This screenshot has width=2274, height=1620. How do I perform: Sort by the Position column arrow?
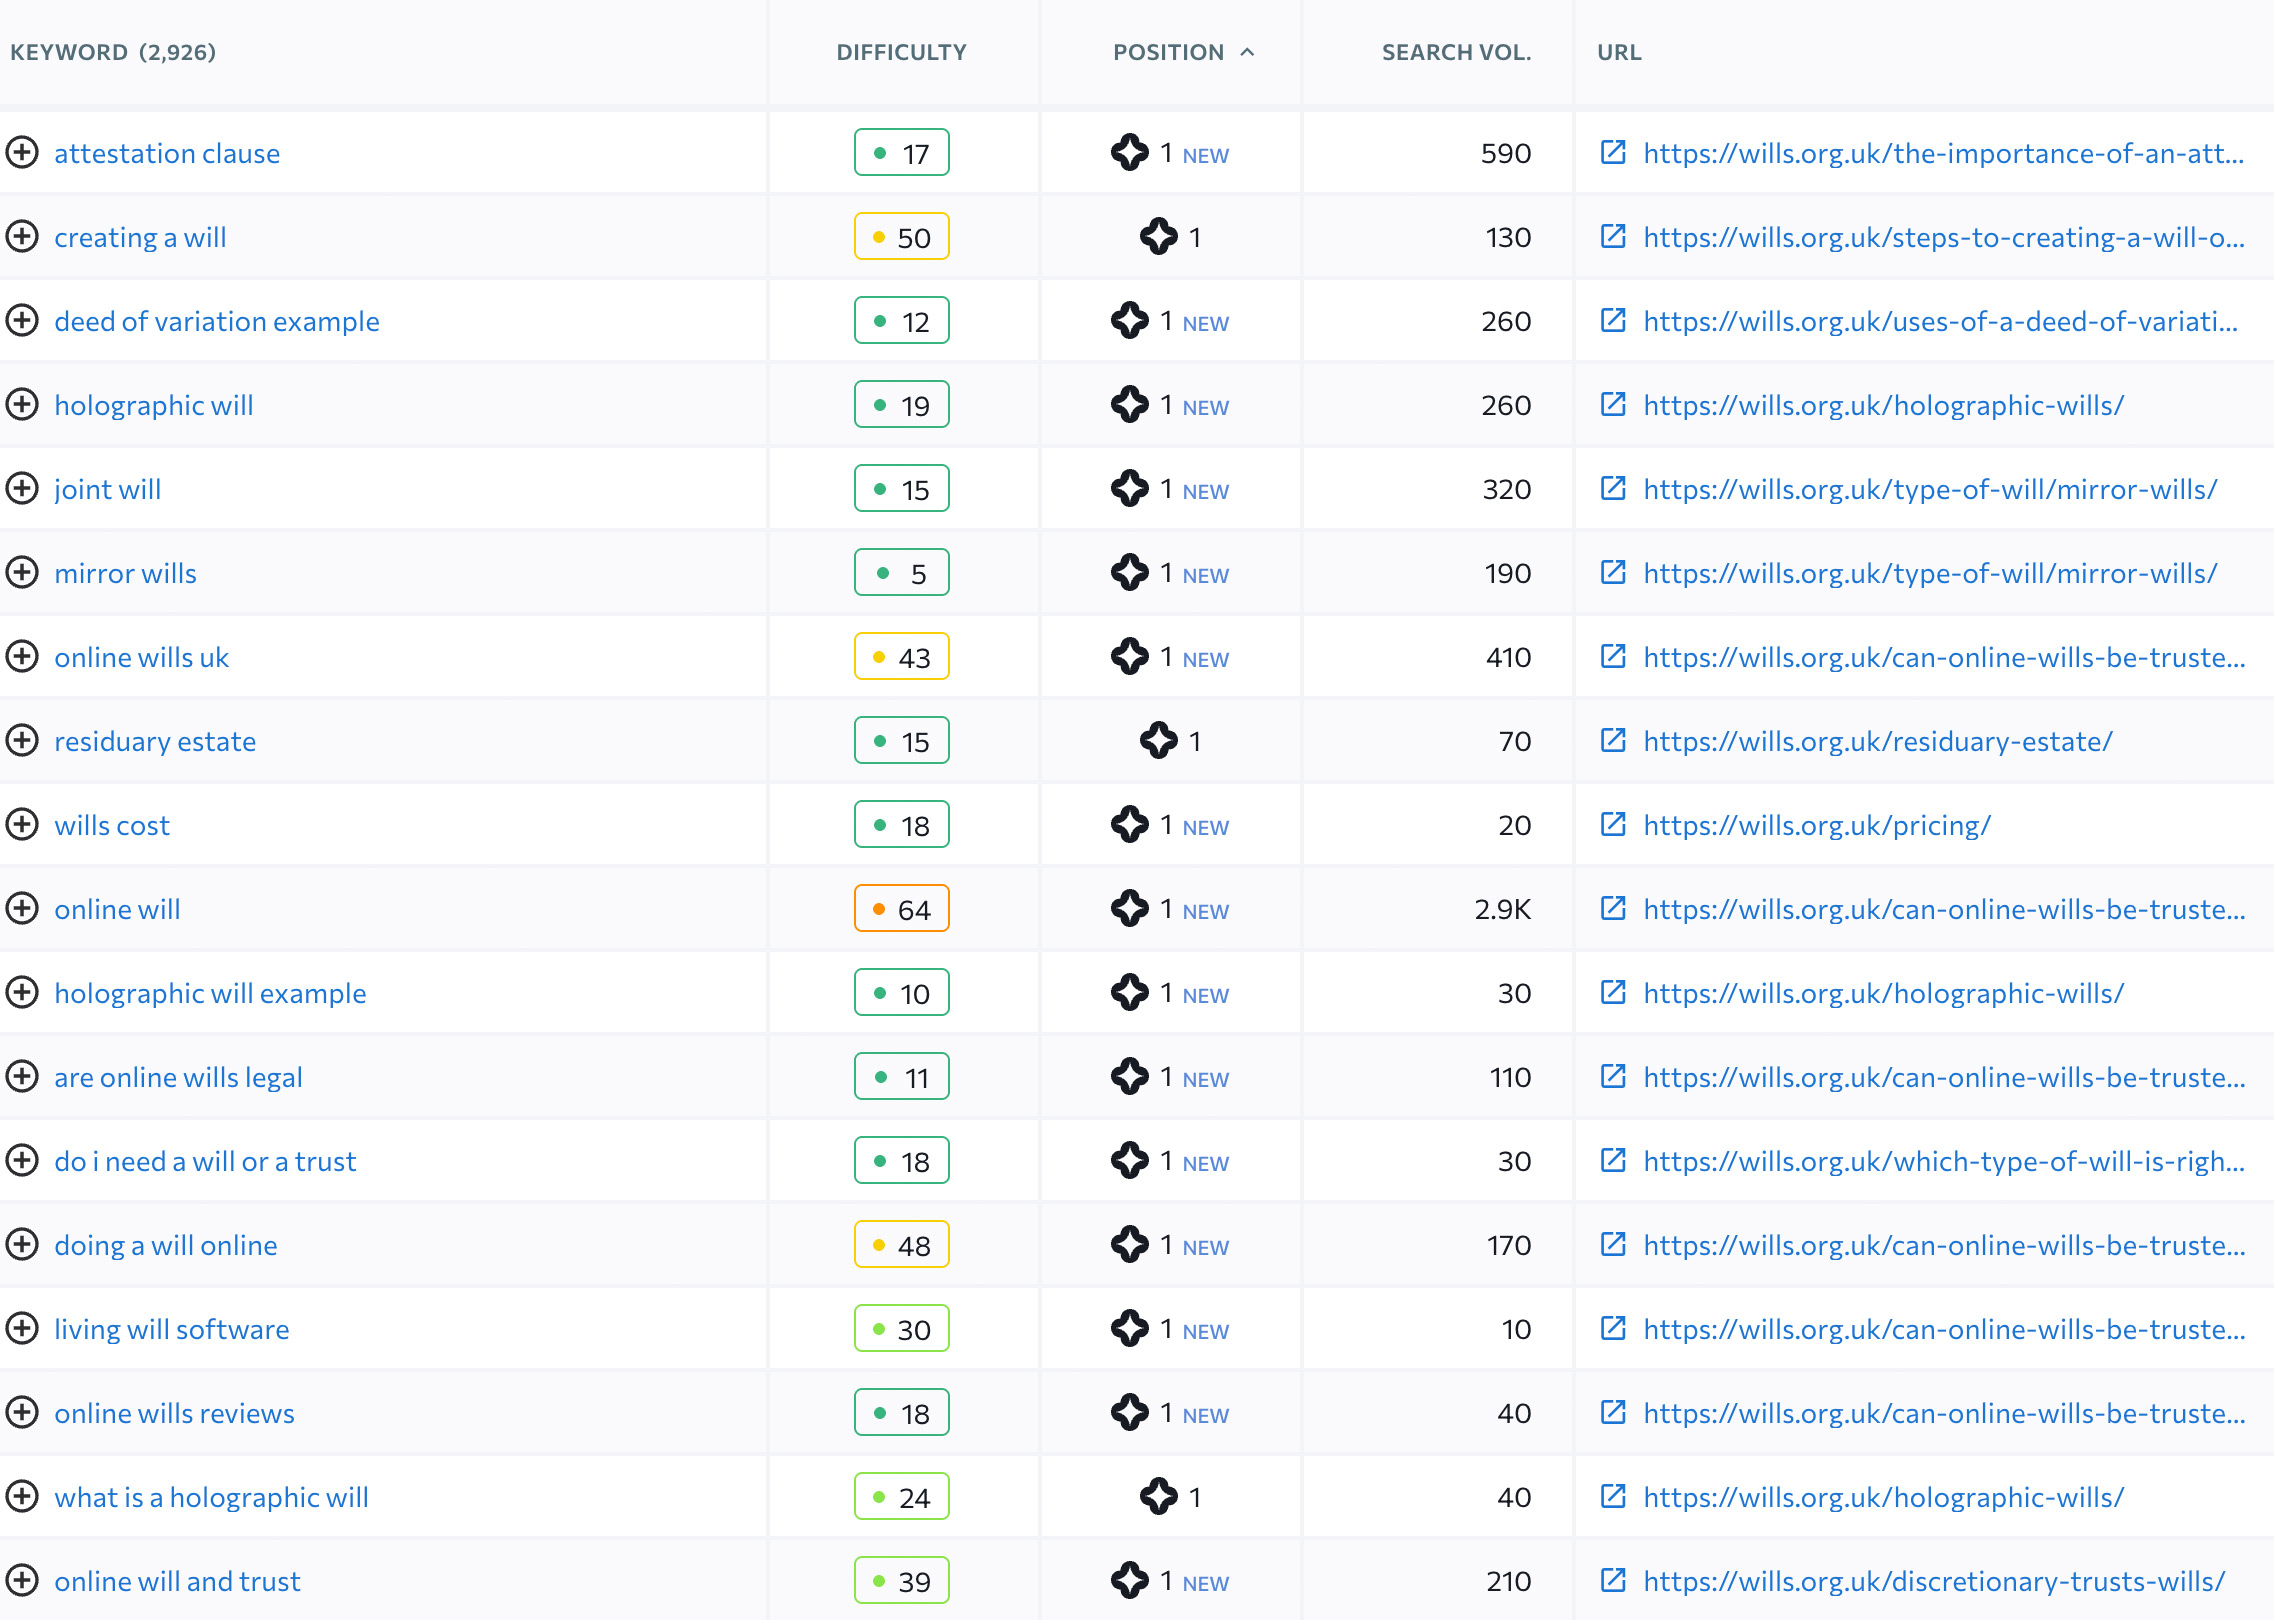(x=1247, y=52)
